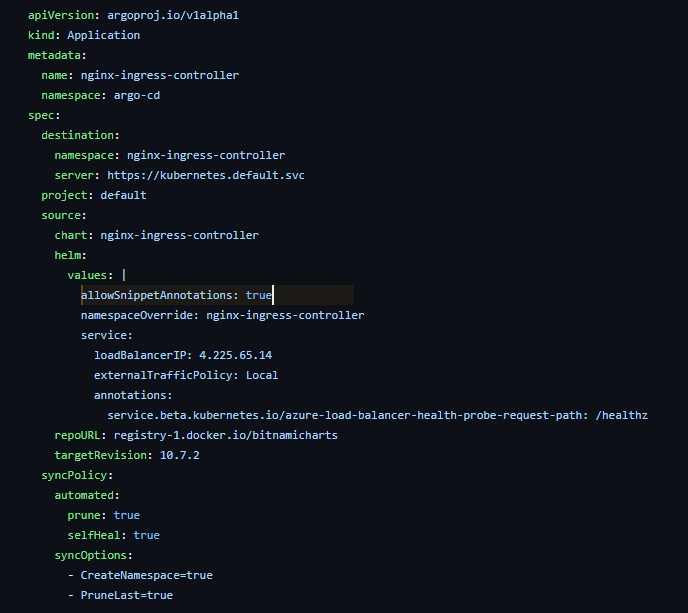The height and width of the screenshot is (613, 688).
Task: Click the 'Local' policy value
Action: [262, 375]
